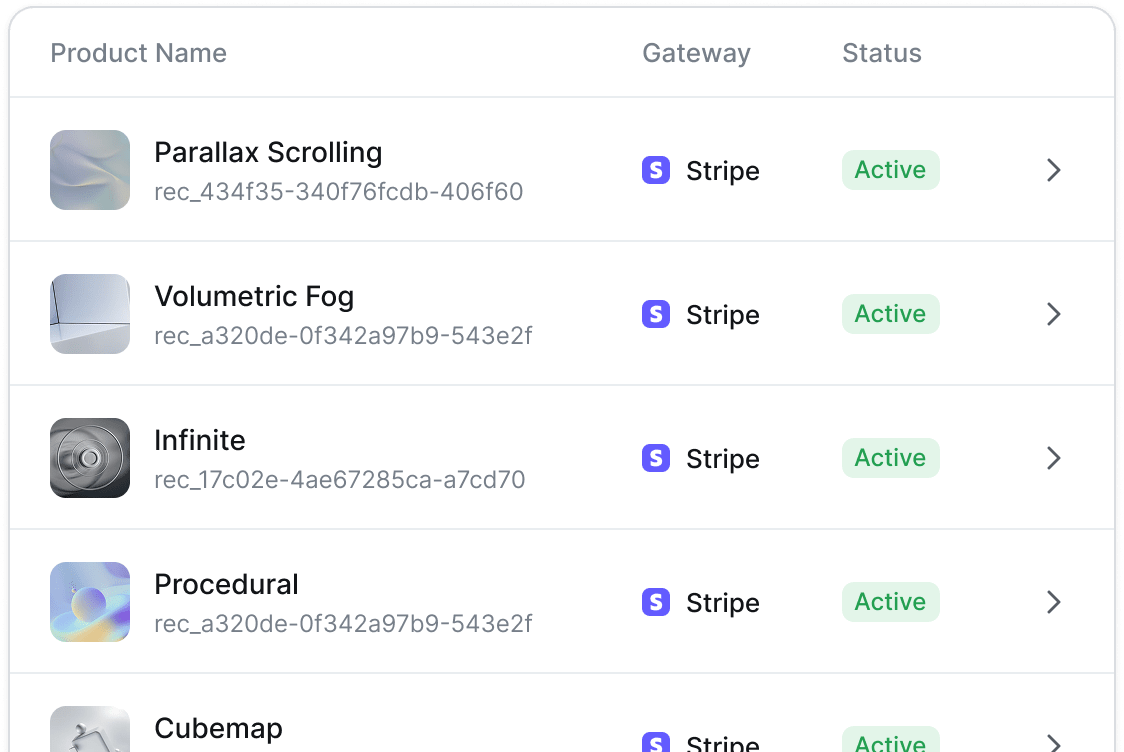Screen dimensions: 1124x752
Task: Click the Stripe icon in Procedural row
Action: pos(655,602)
